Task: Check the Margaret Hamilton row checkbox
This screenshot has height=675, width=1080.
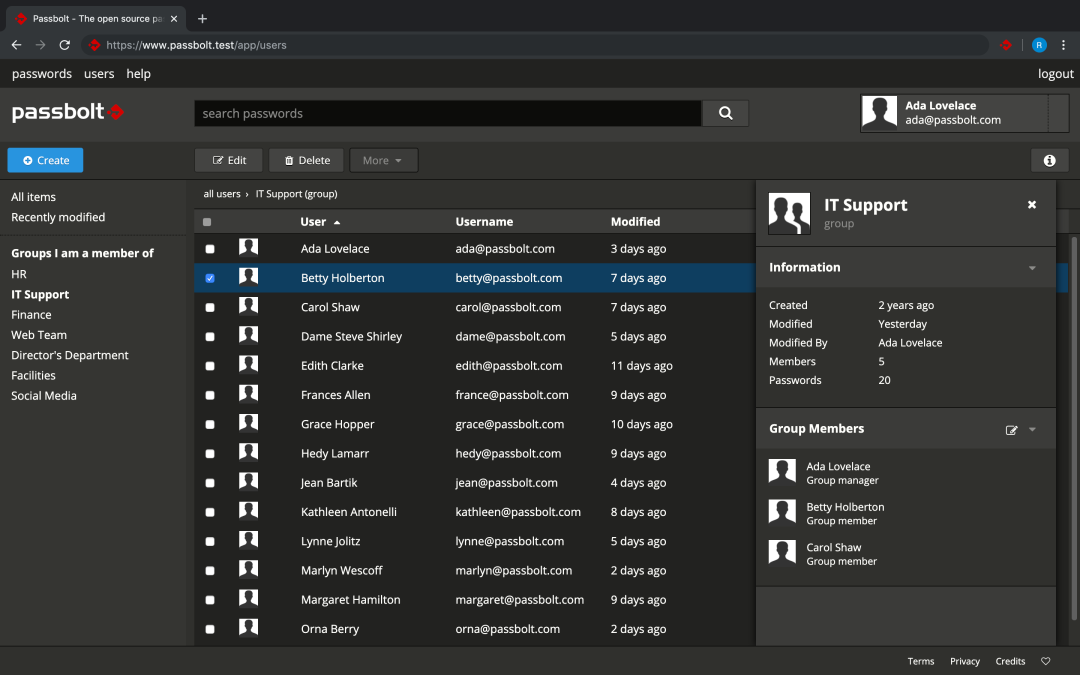Action: coord(210,600)
